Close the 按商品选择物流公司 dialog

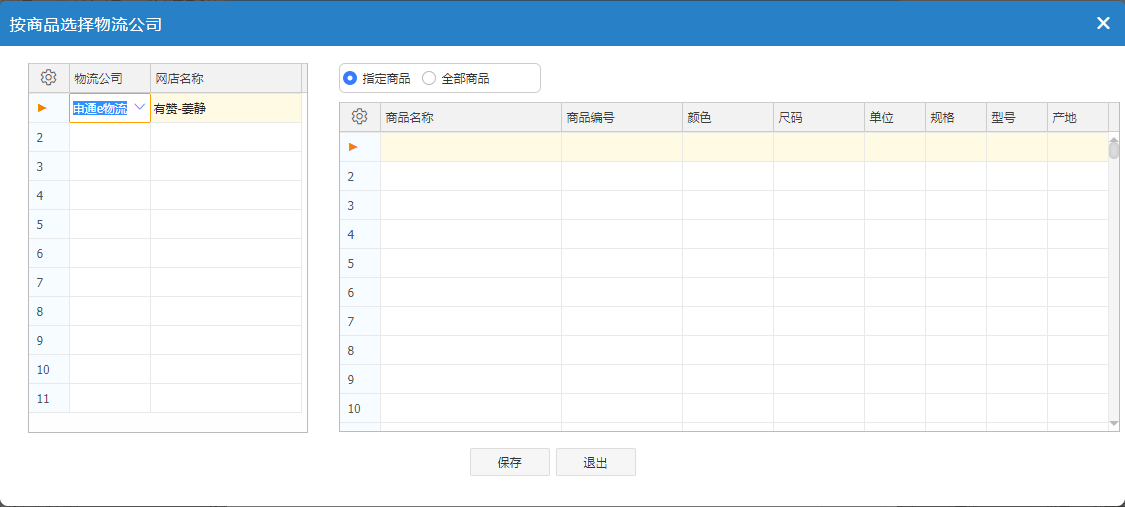pos(1103,23)
